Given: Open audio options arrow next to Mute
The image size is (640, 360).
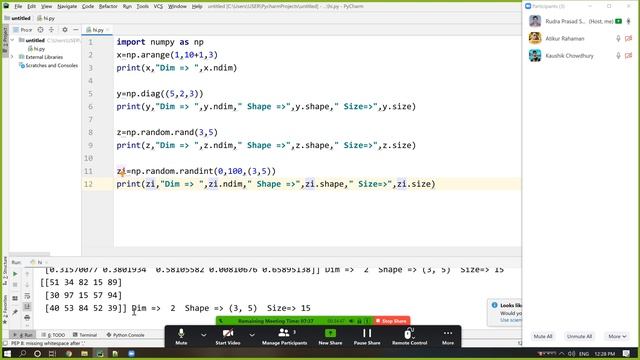Looking at the screenshot, I should [203, 335].
